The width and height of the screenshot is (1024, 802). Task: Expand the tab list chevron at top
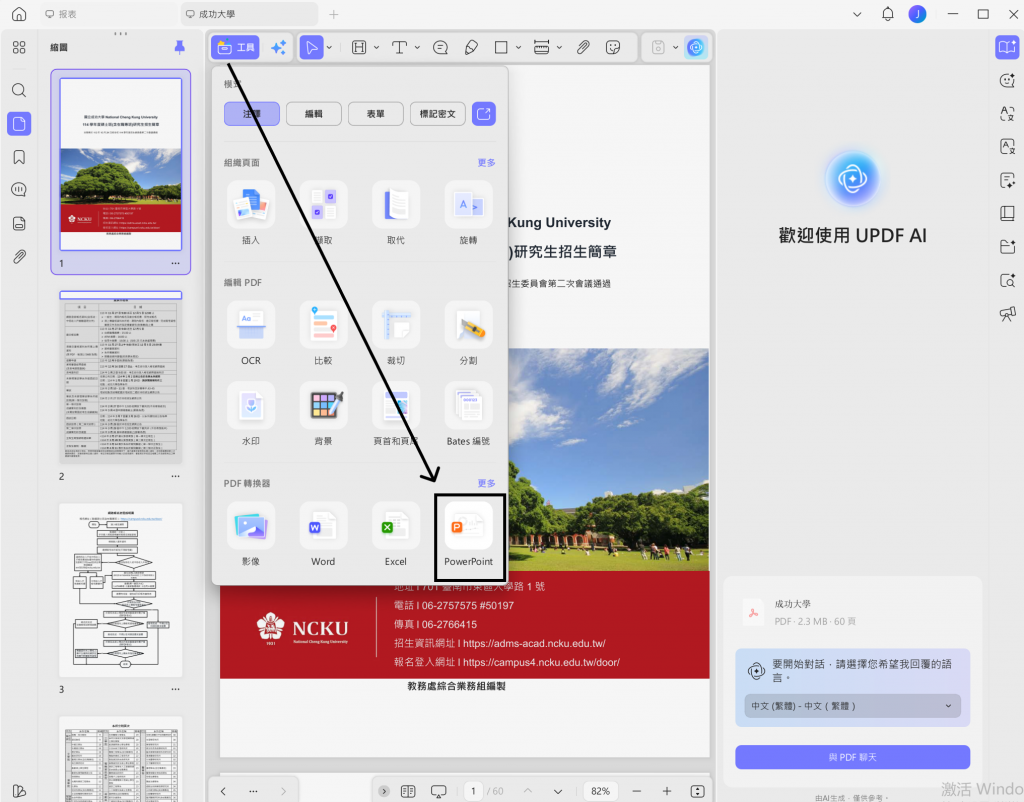(857, 14)
